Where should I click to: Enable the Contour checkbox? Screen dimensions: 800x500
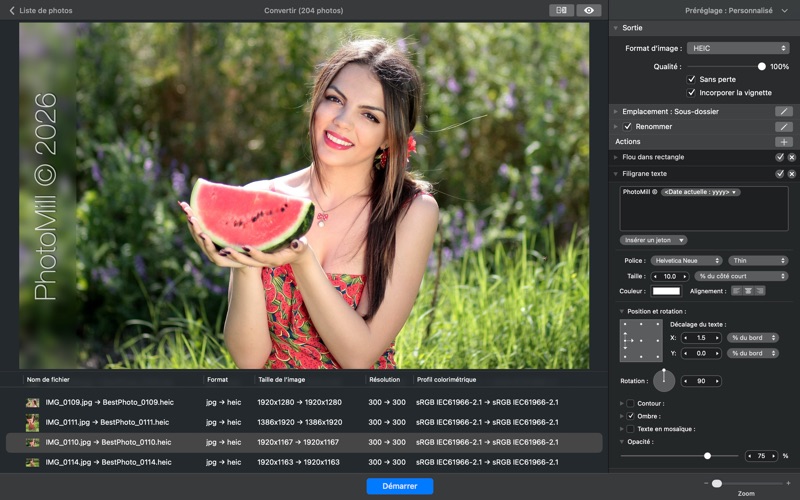coord(630,403)
